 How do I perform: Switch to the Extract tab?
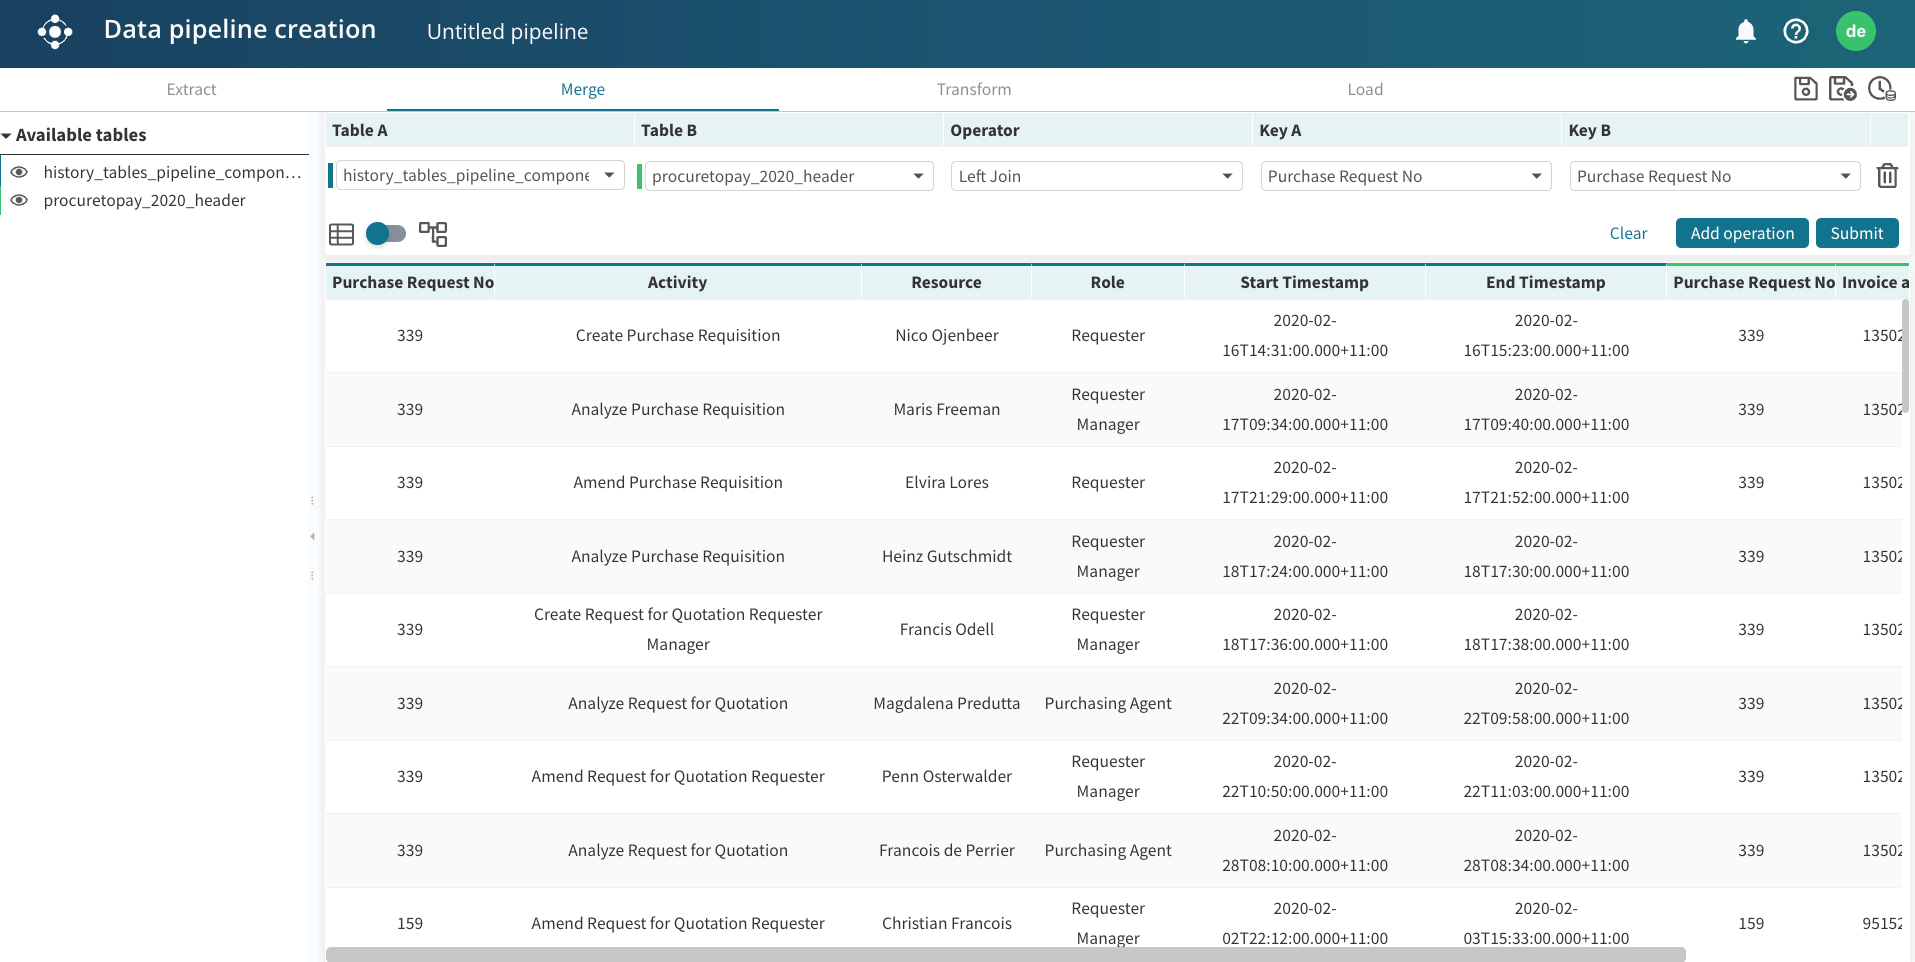click(191, 89)
